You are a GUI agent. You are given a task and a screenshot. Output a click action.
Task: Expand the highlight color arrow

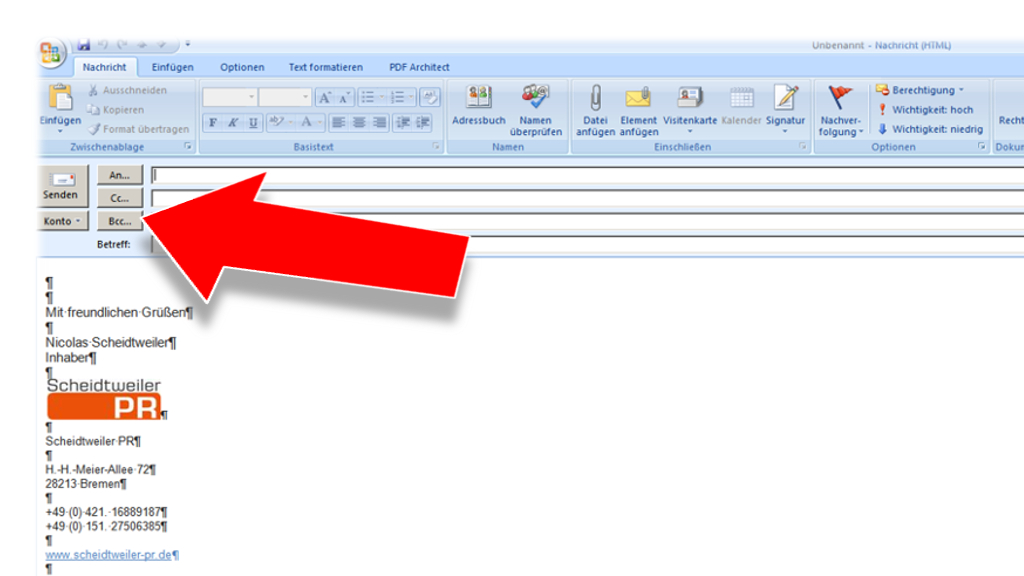click(x=291, y=122)
